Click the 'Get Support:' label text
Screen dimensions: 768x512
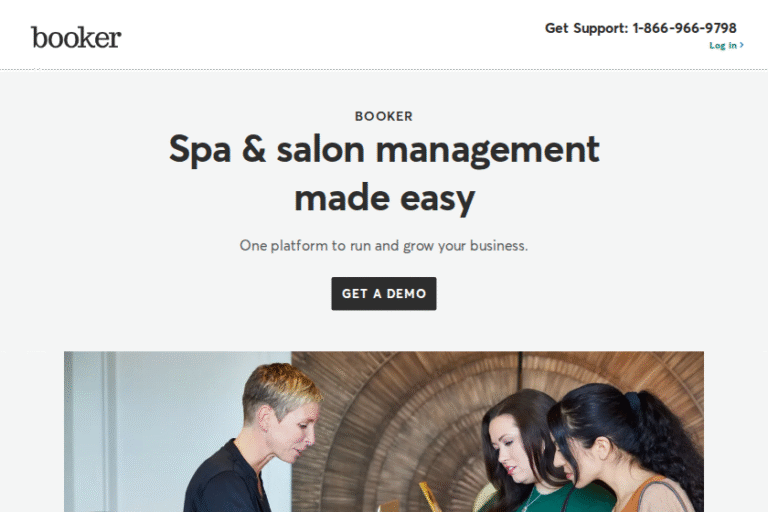pos(586,28)
